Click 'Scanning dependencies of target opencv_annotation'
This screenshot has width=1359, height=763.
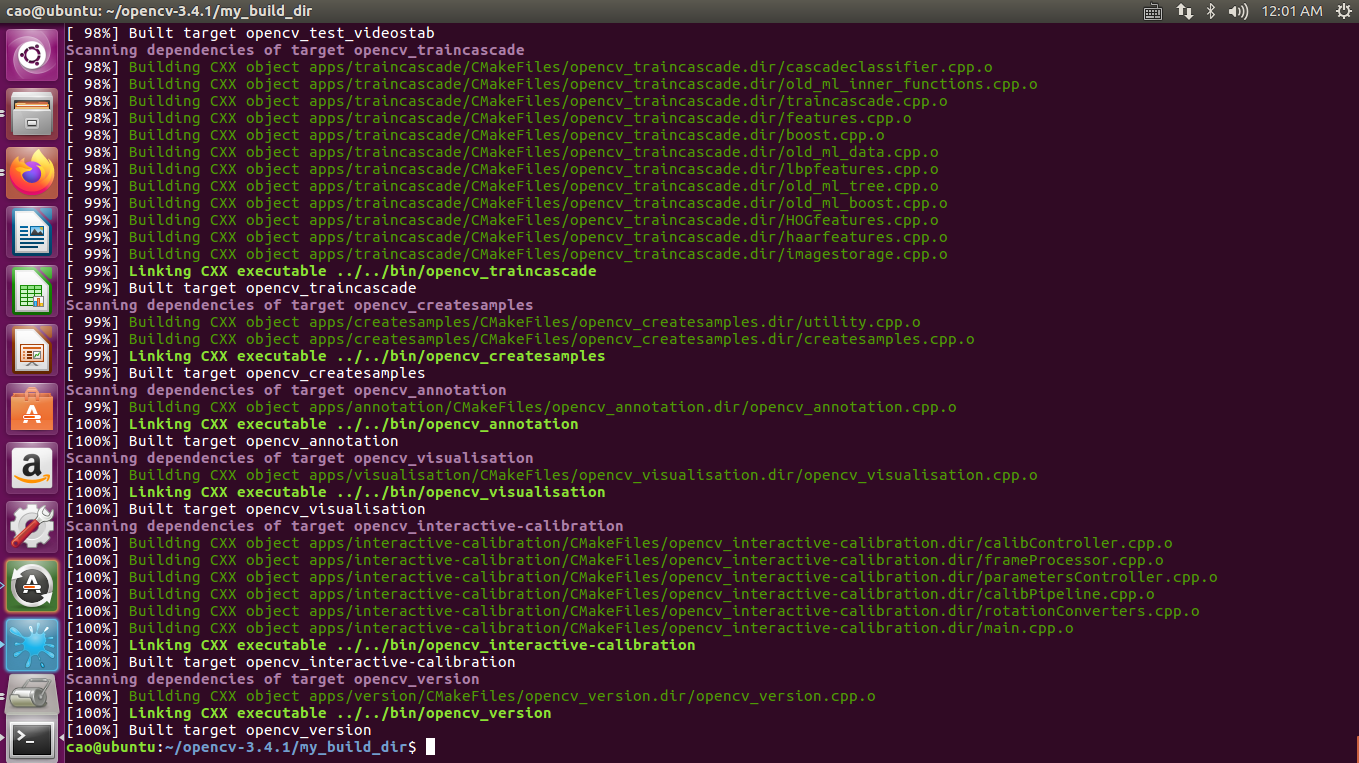click(286, 390)
